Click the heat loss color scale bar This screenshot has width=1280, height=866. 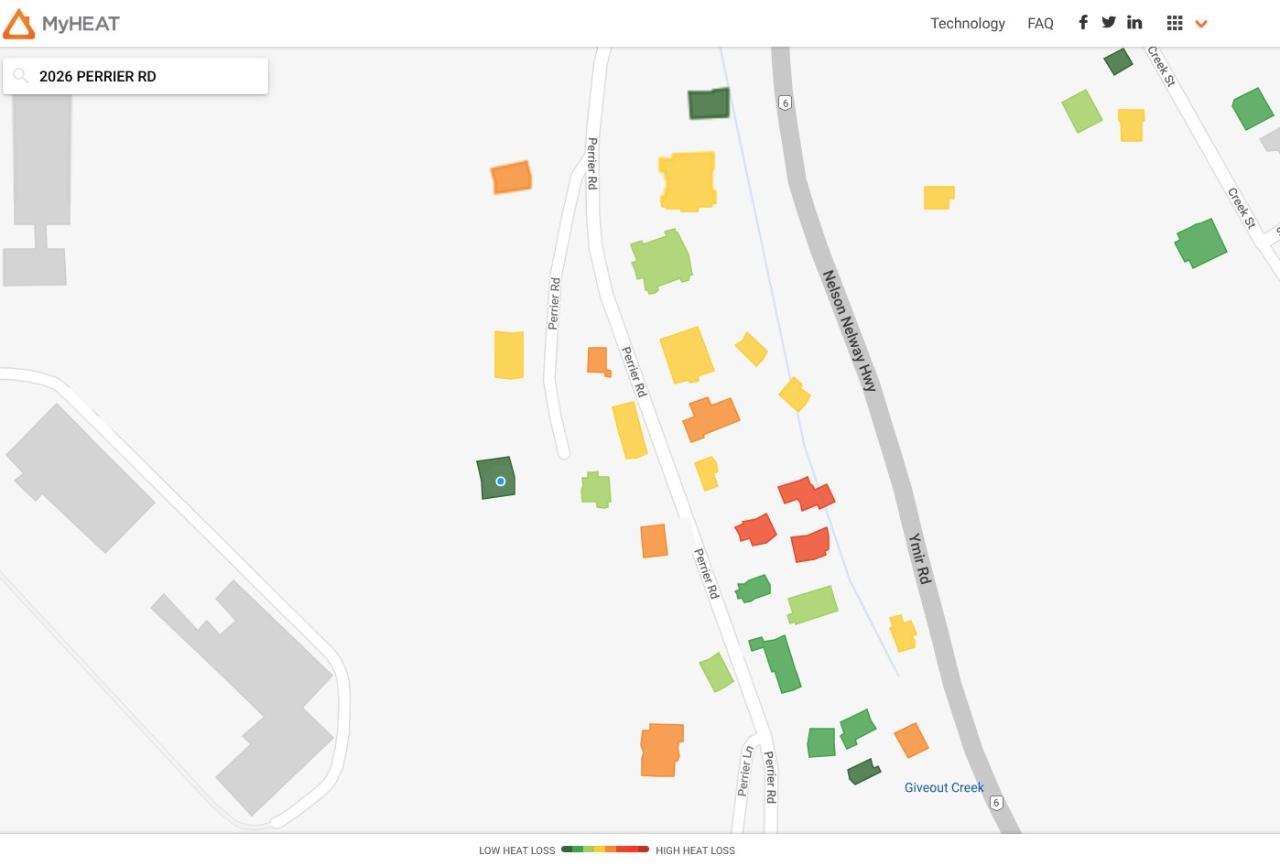coord(605,850)
